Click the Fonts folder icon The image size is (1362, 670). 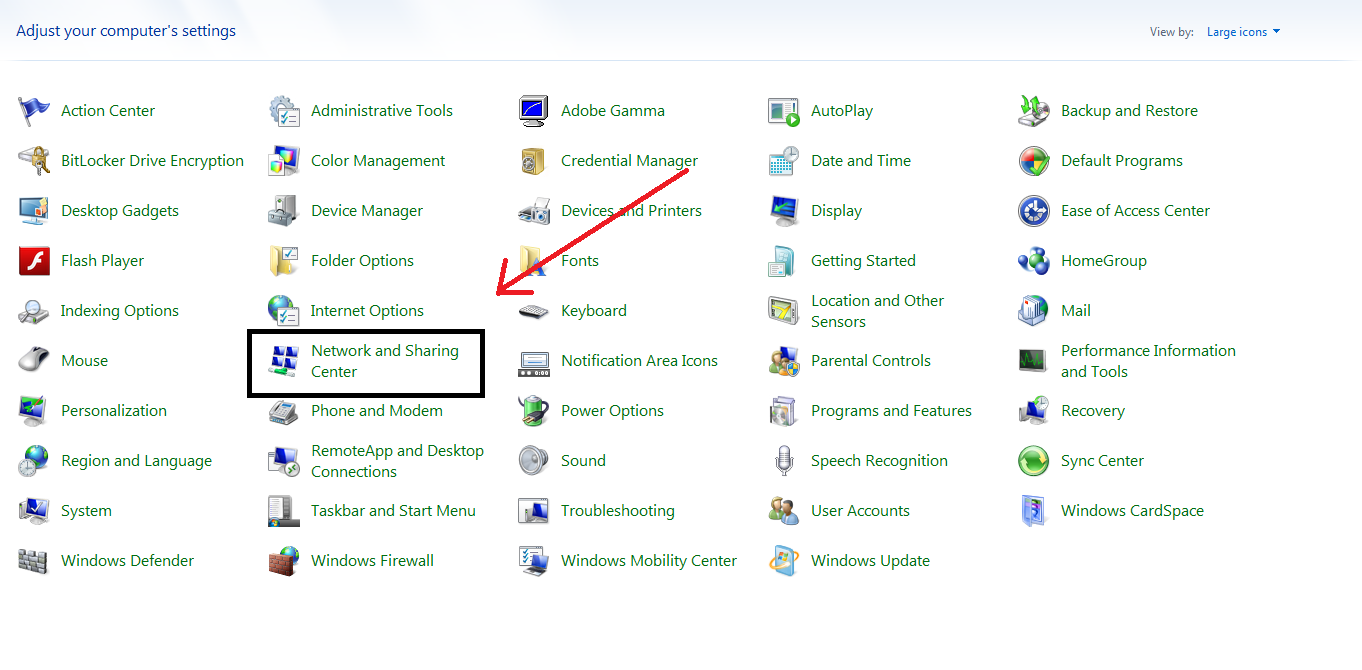[534, 261]
